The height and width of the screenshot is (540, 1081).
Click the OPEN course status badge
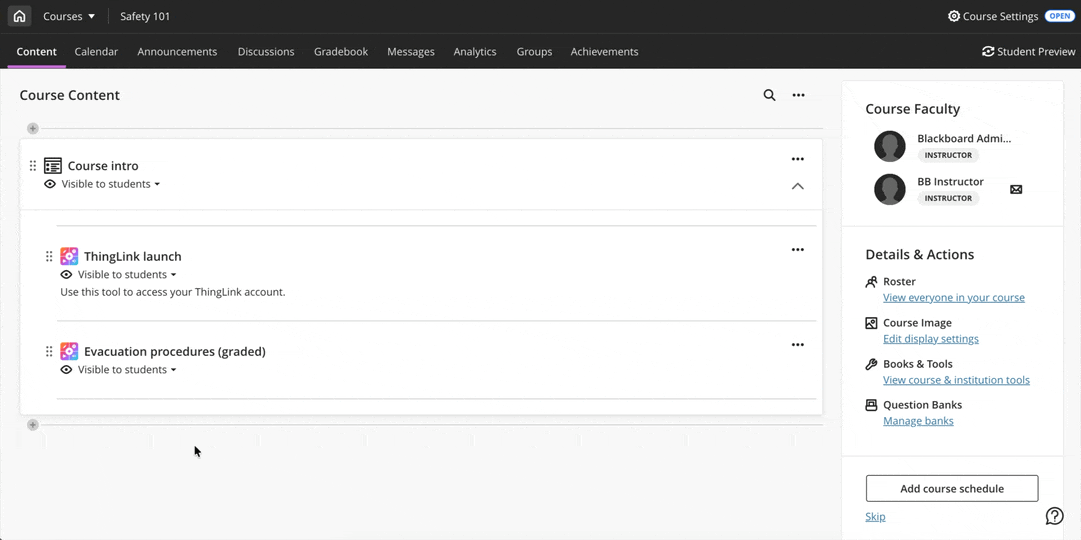[x=1059, y=16]
